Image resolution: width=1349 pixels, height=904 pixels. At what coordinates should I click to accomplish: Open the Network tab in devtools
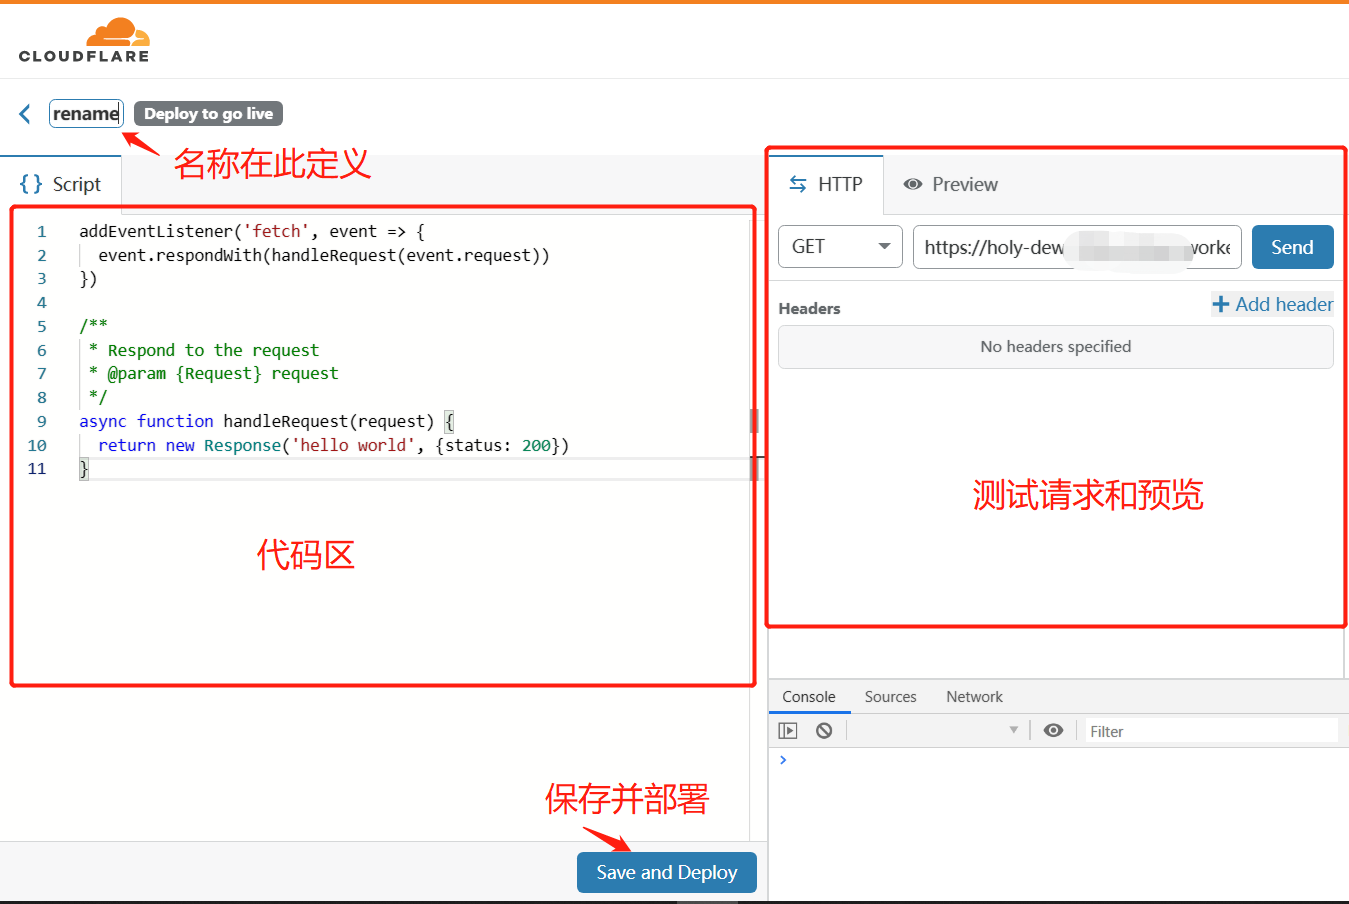tap(974, 697)
